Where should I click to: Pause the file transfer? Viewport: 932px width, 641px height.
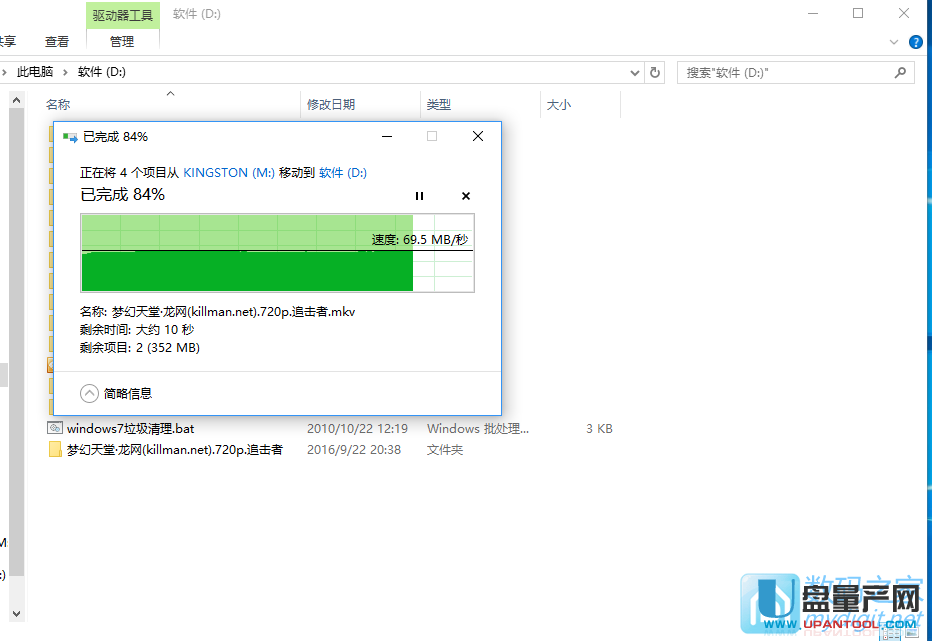click(x=420, y=196)
